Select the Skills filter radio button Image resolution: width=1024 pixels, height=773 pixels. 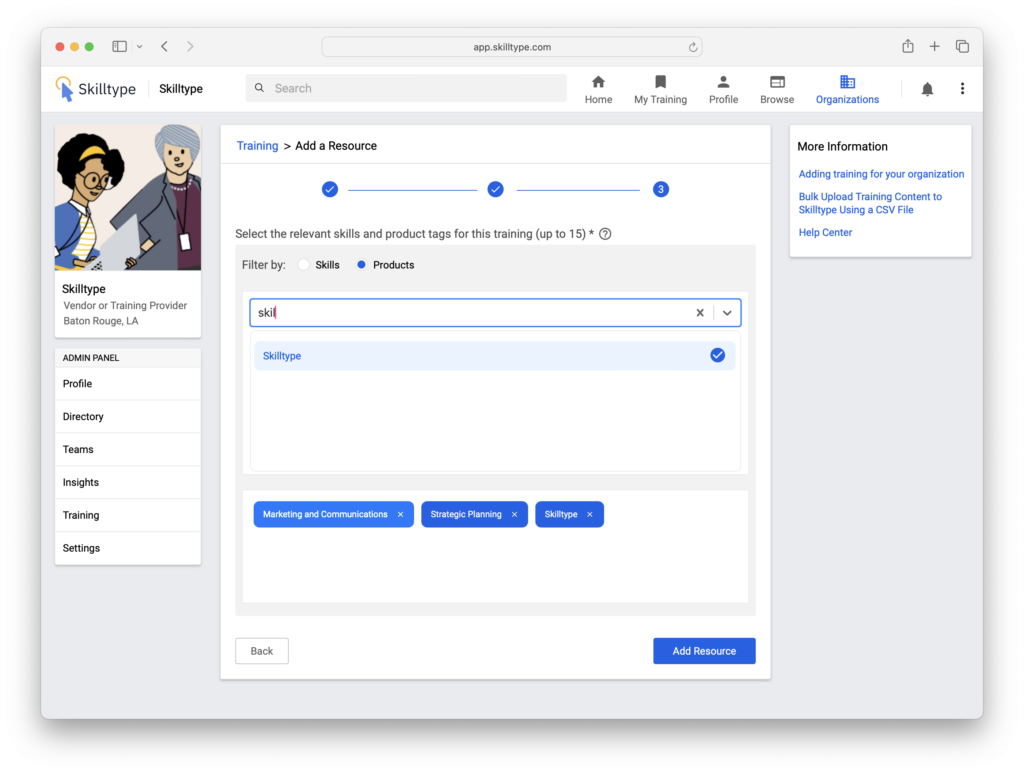point(304,265)
